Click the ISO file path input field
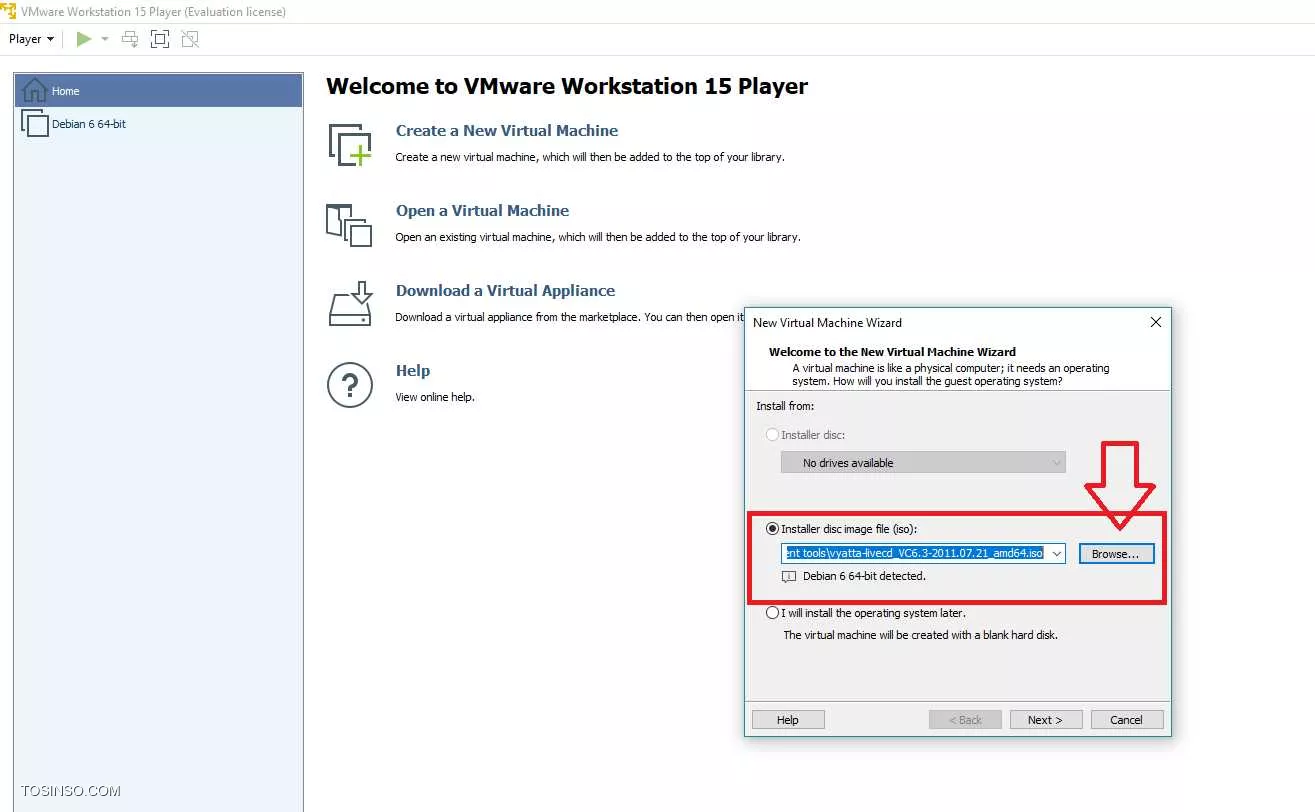Viewport: 1315px width, 812px height. click(x=915, y=553)
